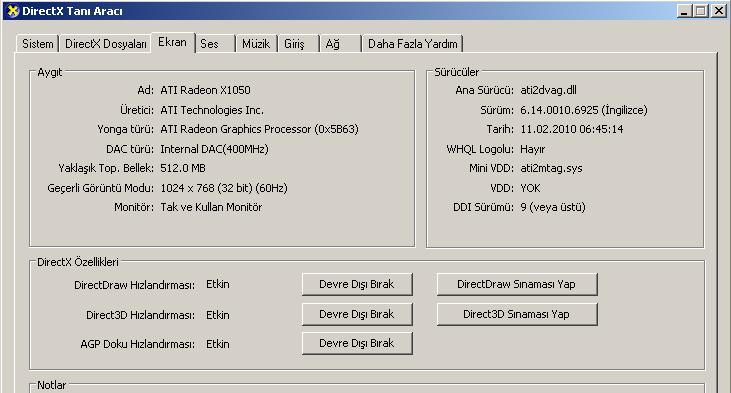Screen dimensions: 731x393
Task: Click the 1024 x 768 (32 bit) (60Hz) mode
Action: click(x=224, y=188)
